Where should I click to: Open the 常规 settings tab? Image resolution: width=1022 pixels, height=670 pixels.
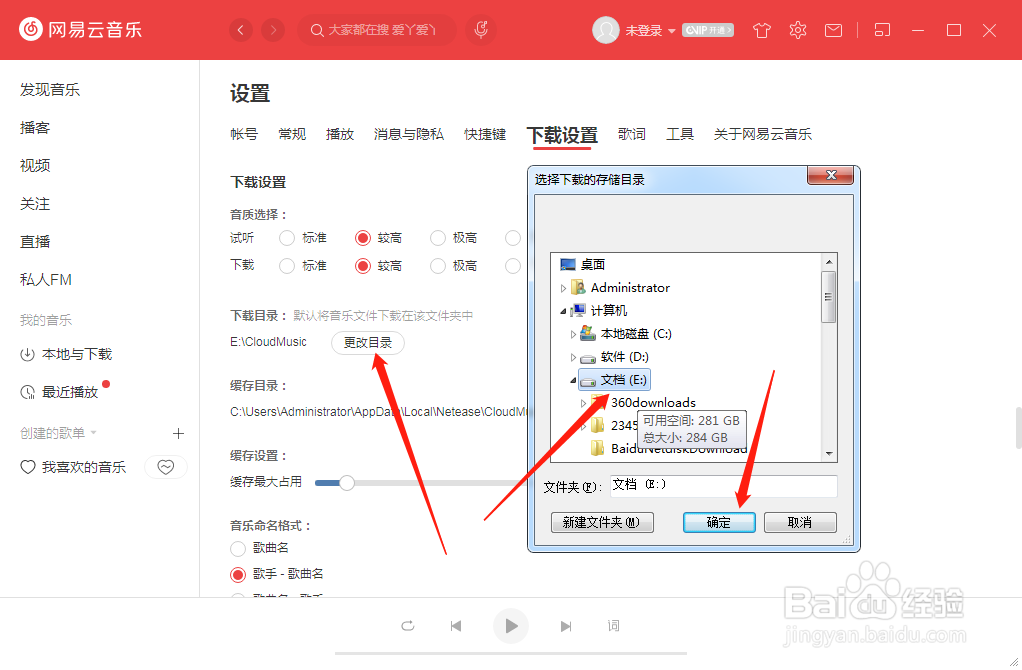pyautogui.click(x=292, y=134)
